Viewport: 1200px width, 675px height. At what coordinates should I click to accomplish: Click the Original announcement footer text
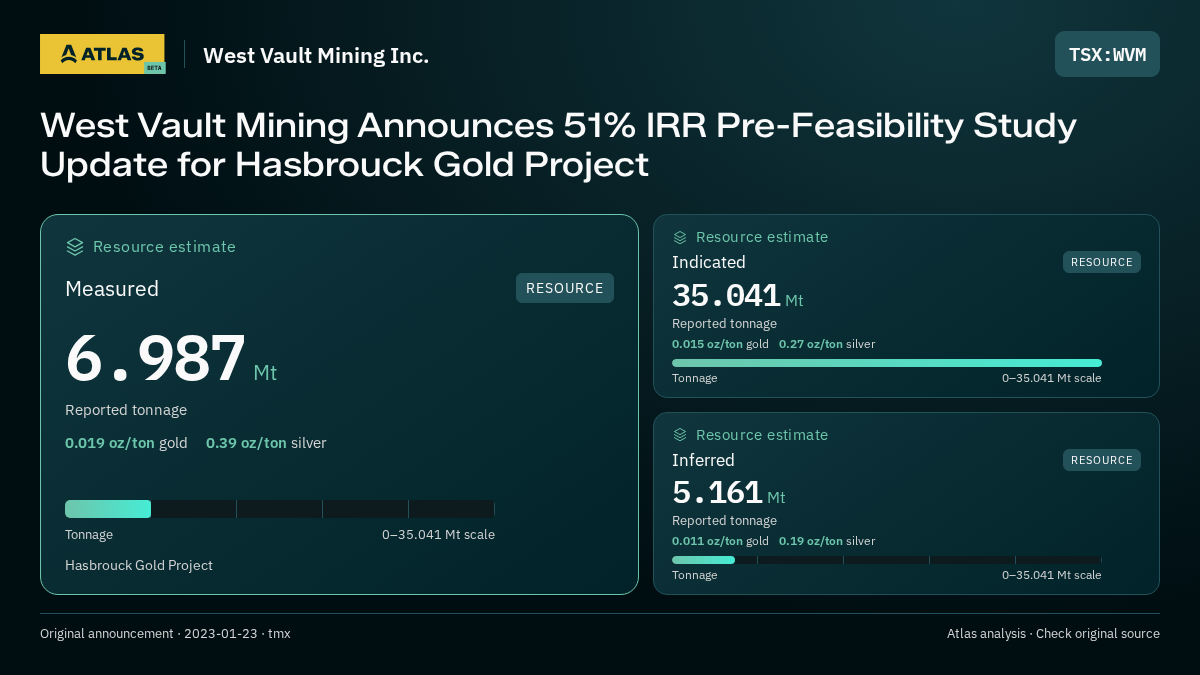point(165,634)
